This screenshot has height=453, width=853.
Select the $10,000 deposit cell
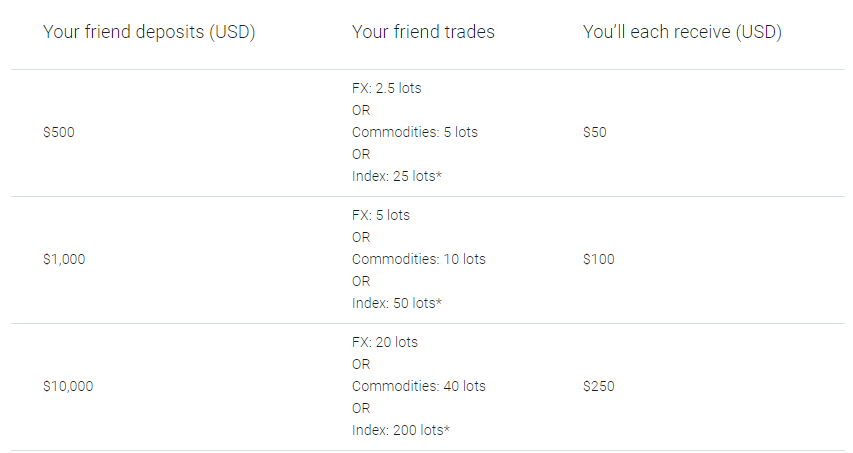(x=68, y=386)
